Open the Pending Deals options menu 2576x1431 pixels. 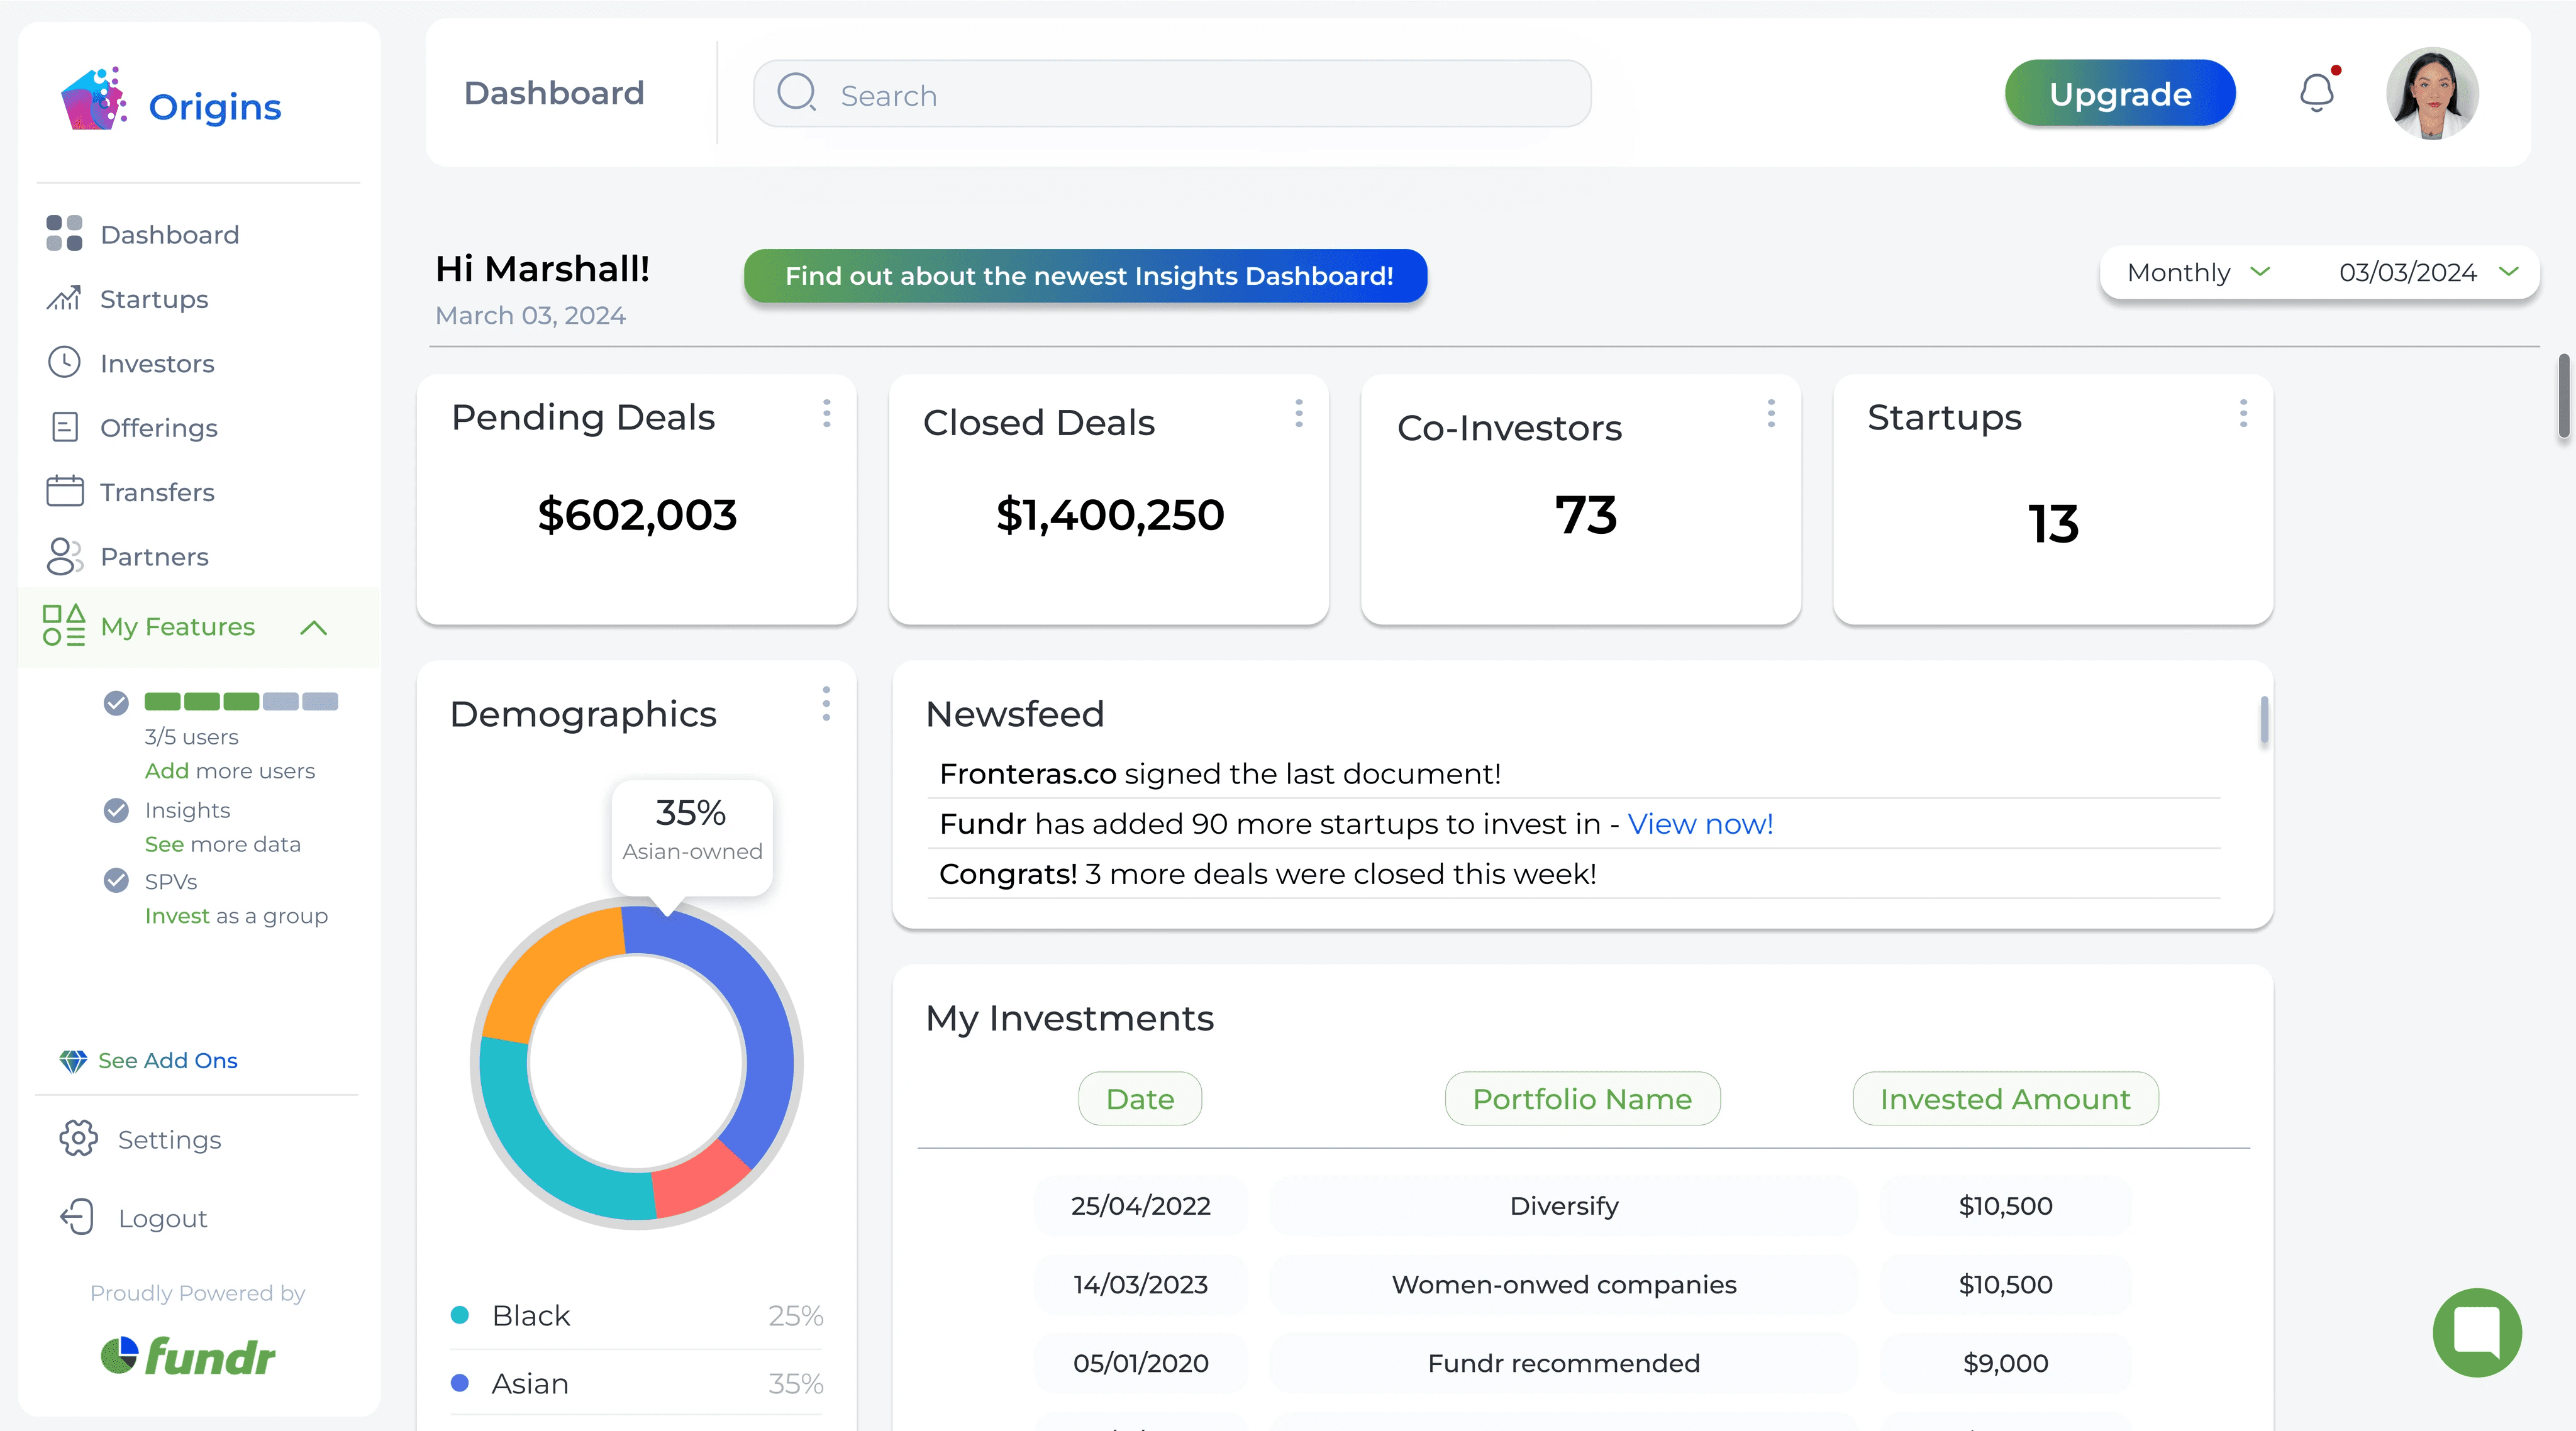point(827,414)
